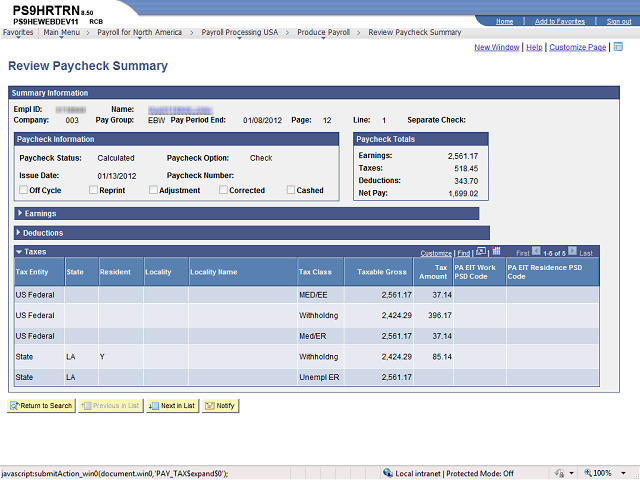Click the Last link in Taxes grid
The height and width of the screenshot is (480, 640).
(x=586, y=253)
